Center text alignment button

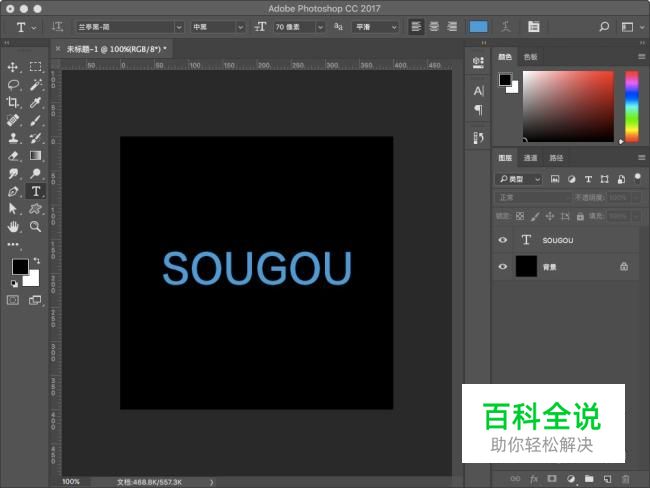(x=434, y=27)
